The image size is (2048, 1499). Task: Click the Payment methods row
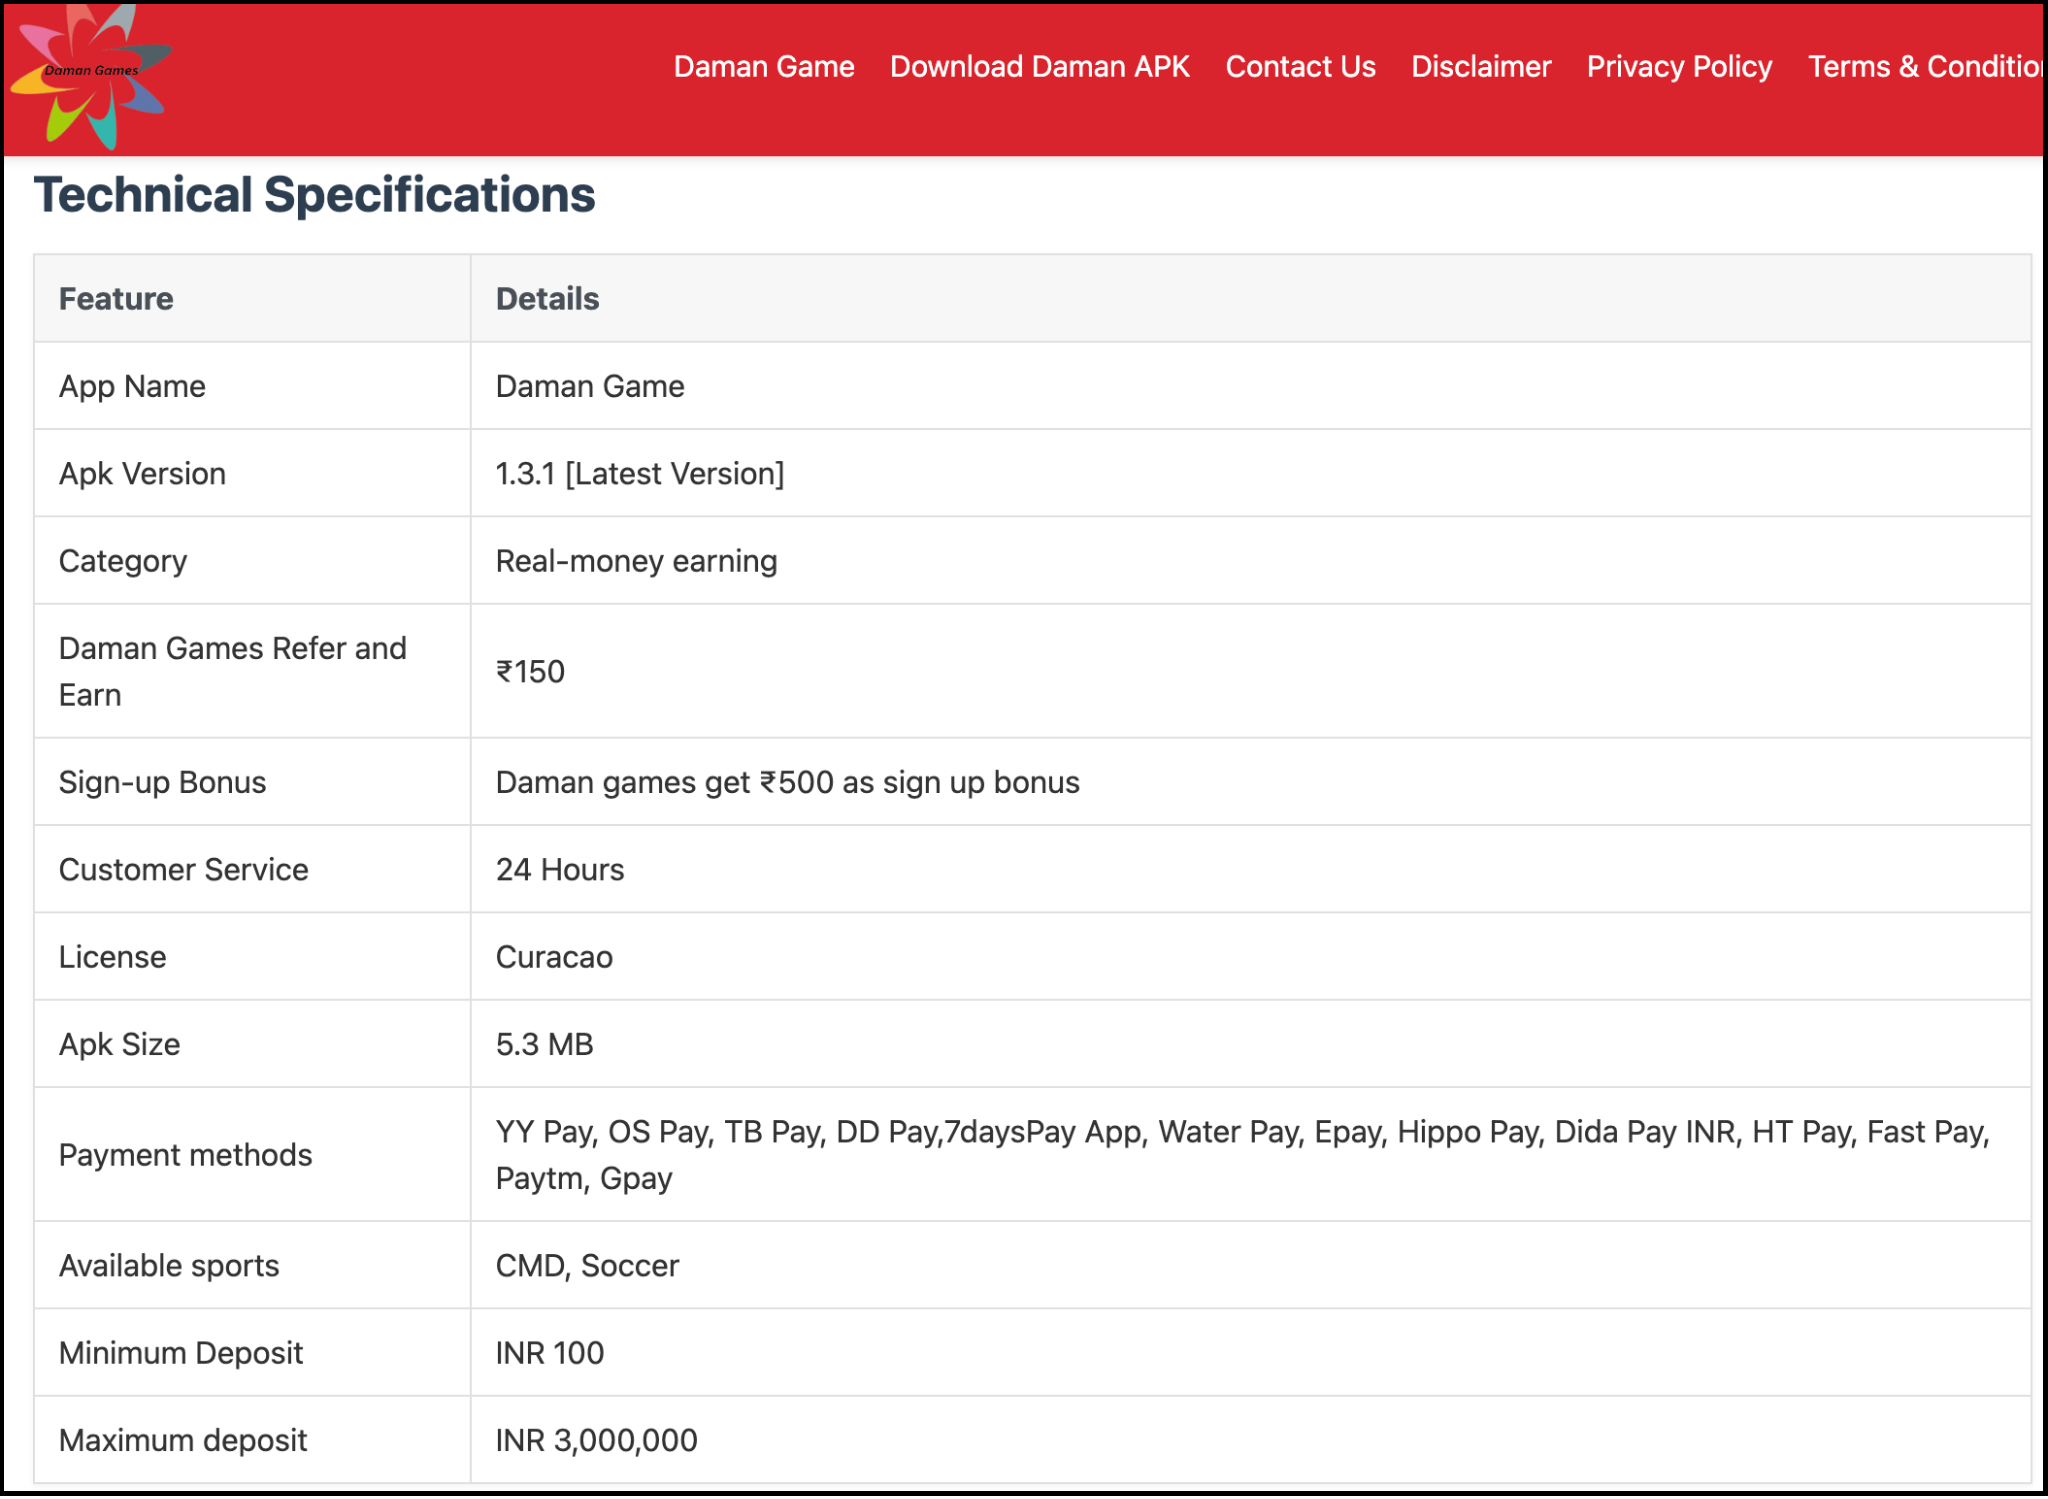pyautogui.click(x=186, y=1154)
